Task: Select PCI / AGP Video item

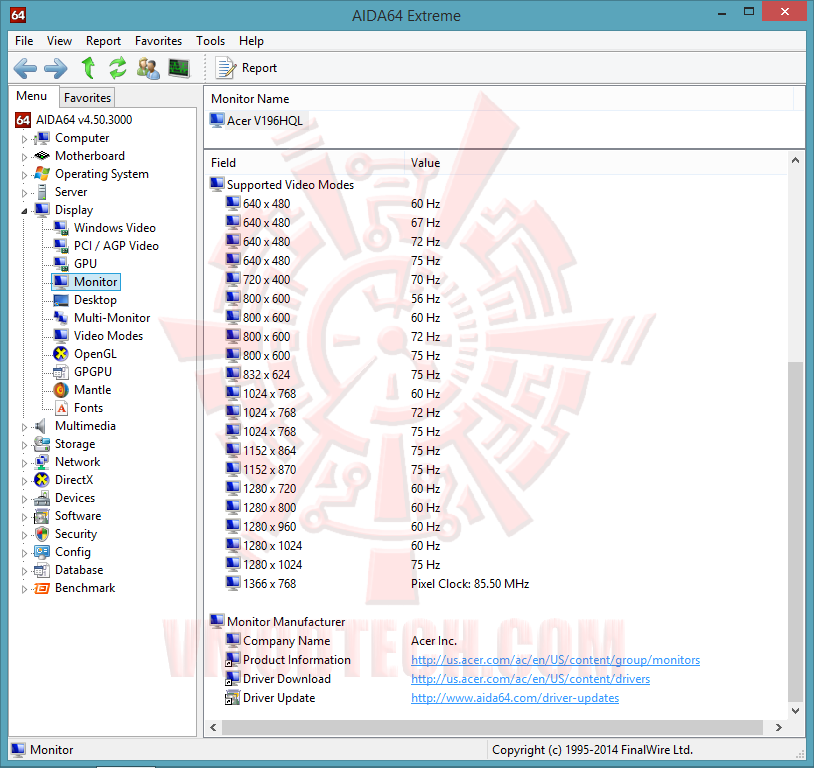Action: tap(116, 246)
